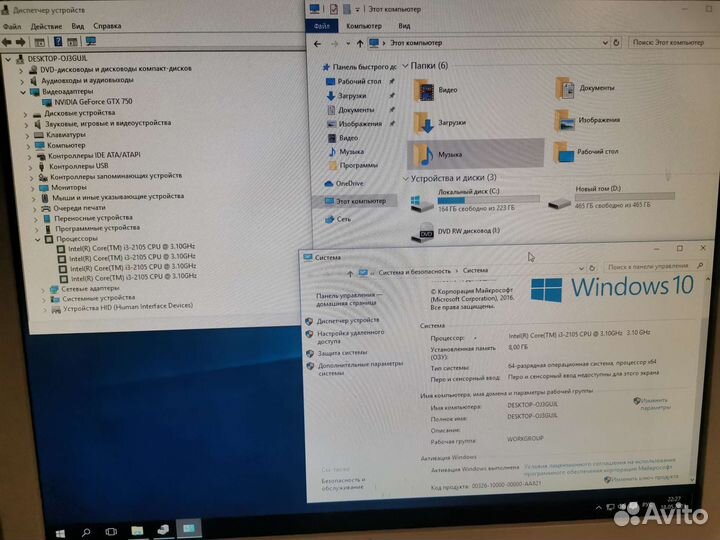
Task: Click search field in Система window
Action: pos(654,266)
